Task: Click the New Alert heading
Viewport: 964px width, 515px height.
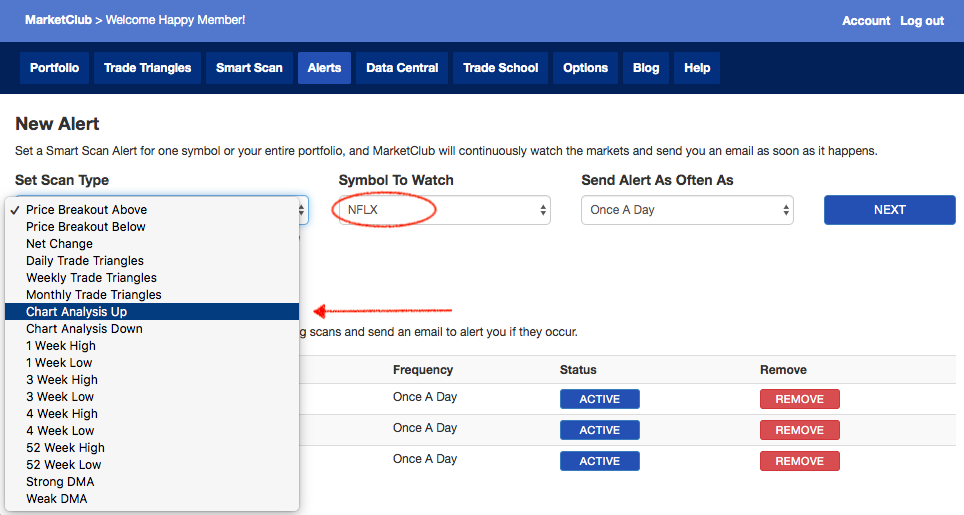Action: 57,124
